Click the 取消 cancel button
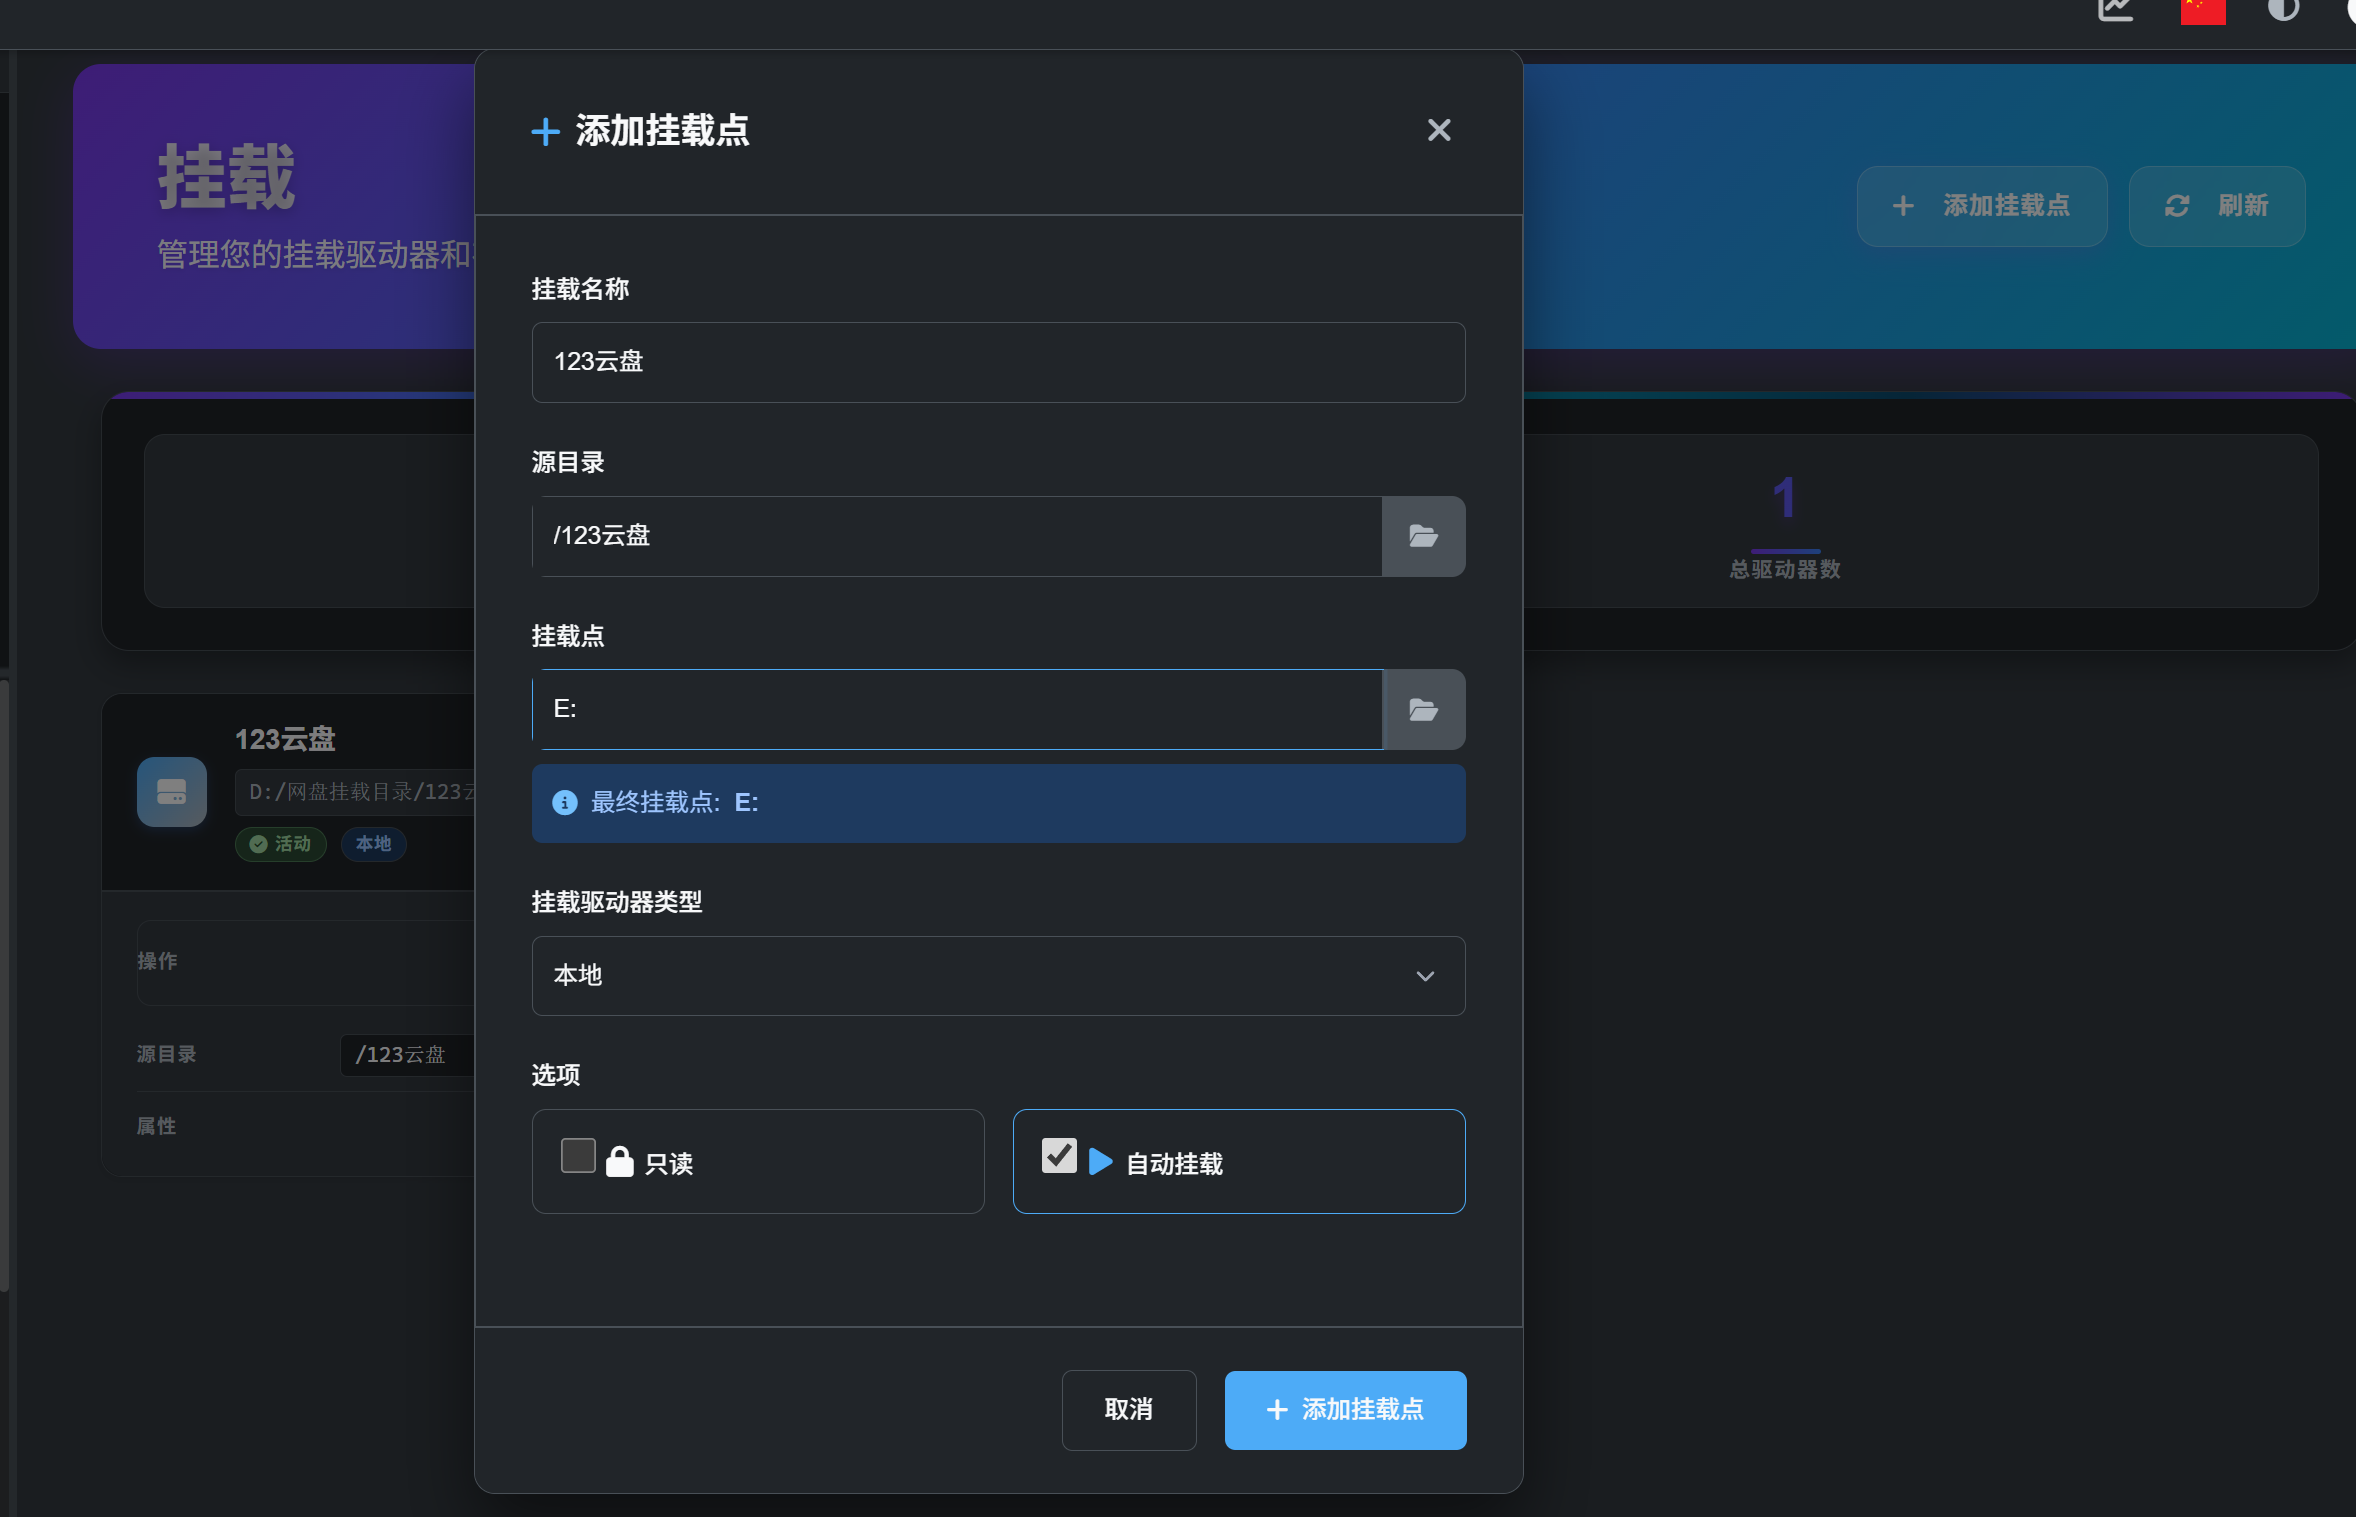This screenshot has height=1517, width=2356. 1128,1410
